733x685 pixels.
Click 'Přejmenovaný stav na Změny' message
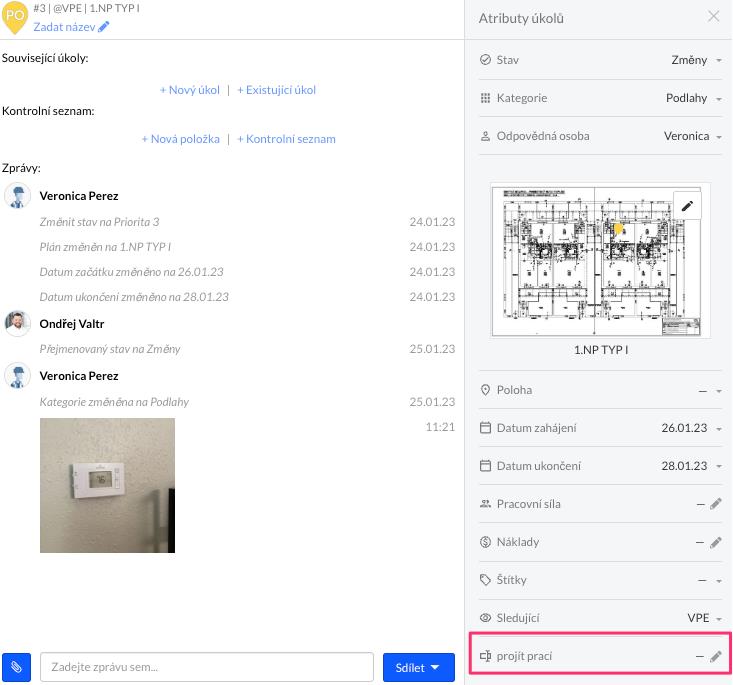click(x=110, y=349)
